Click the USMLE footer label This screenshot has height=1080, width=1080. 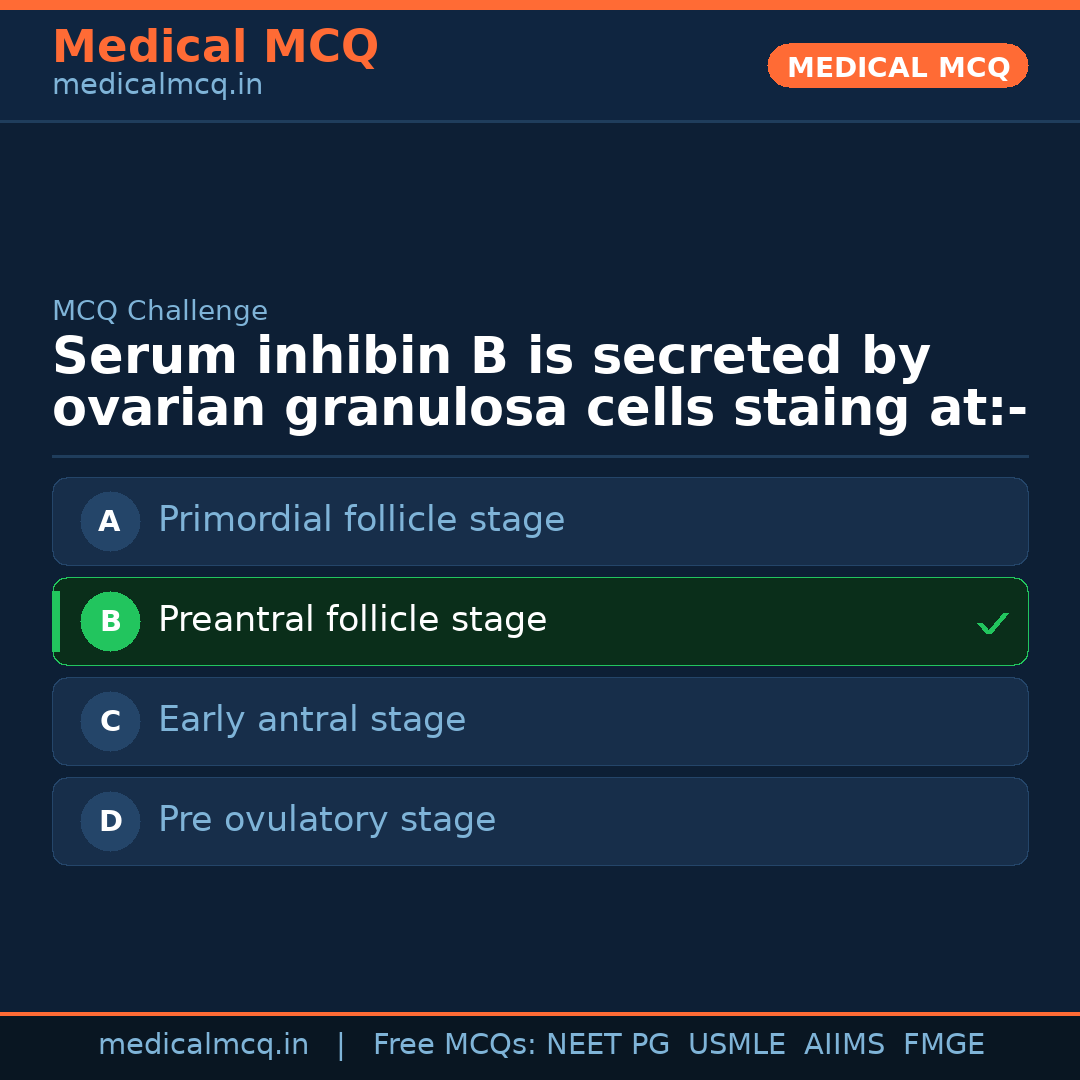[736, 1045]
